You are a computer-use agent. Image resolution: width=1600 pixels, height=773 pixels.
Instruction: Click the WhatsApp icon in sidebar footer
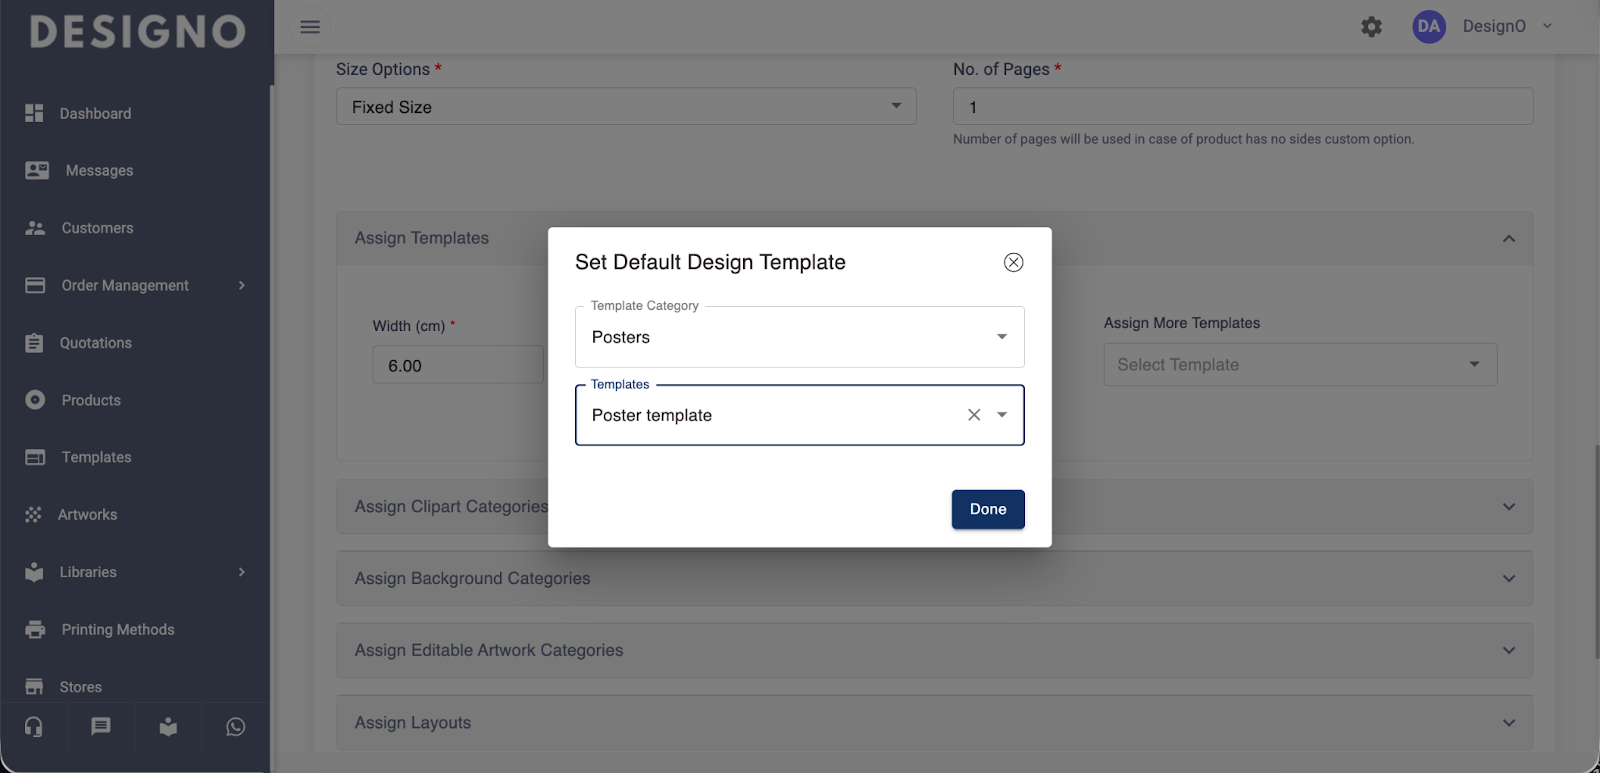click(x=236, y=727)
